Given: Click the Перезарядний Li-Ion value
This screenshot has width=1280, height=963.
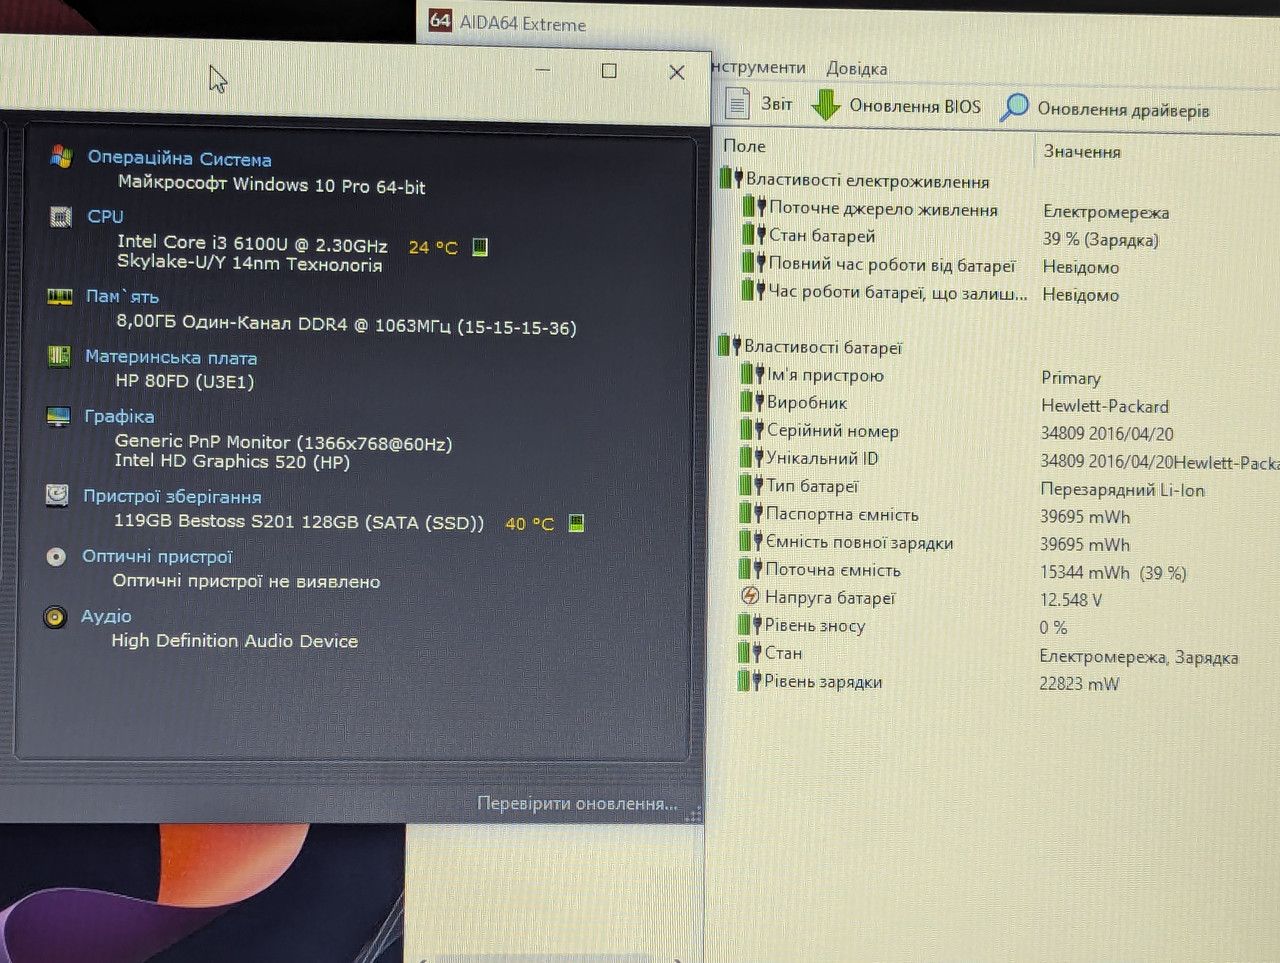Looking at the screenshot, I should tap(1122, 490).
